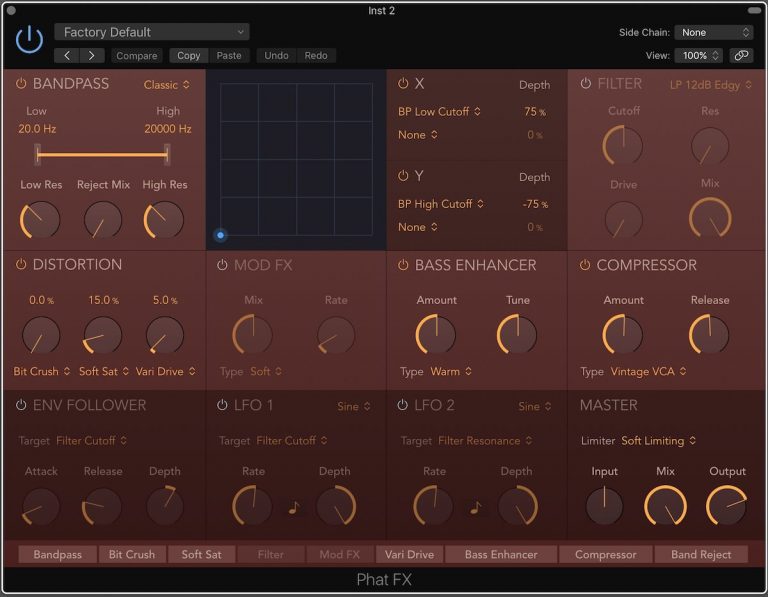Screen dimensions: 768x597
Task: Select the Bandpass routing tab
Action: [x=57, y=554]
